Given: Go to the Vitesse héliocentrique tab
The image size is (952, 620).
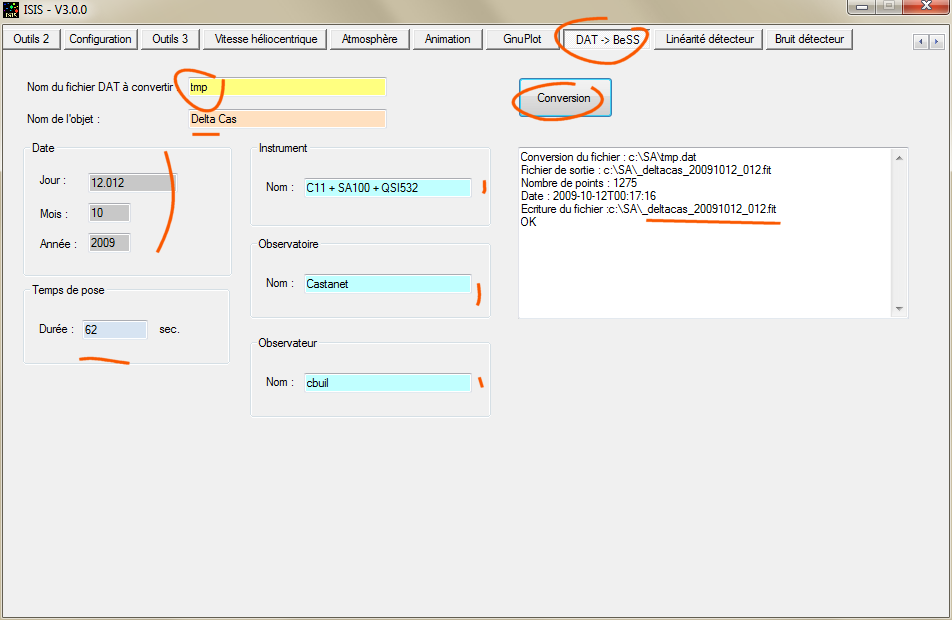Looking at the screenshot, I should pos(266,39).
